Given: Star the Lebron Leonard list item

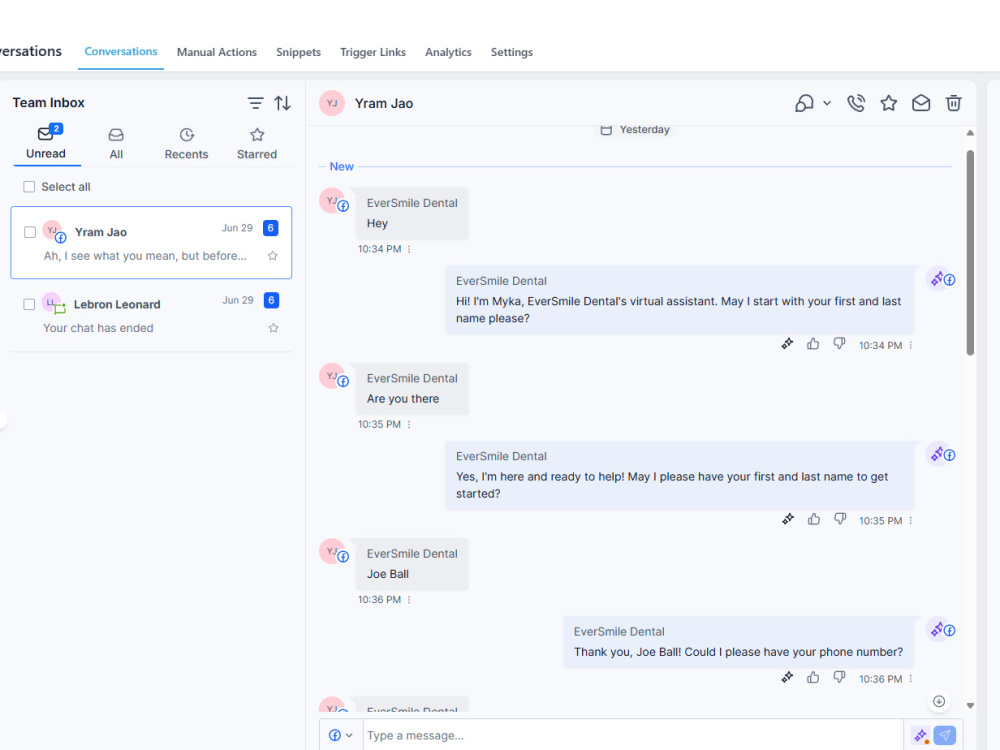Looking at the screenshot, I should (274, 328).
